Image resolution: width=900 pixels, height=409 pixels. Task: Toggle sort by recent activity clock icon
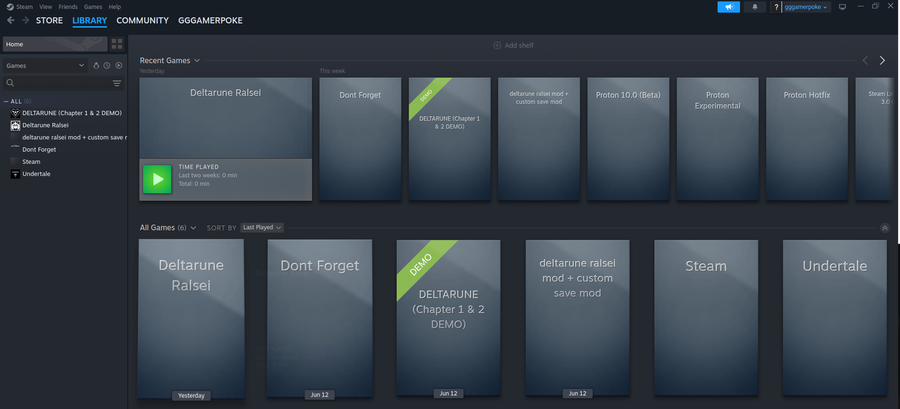[x=107, y=66]
